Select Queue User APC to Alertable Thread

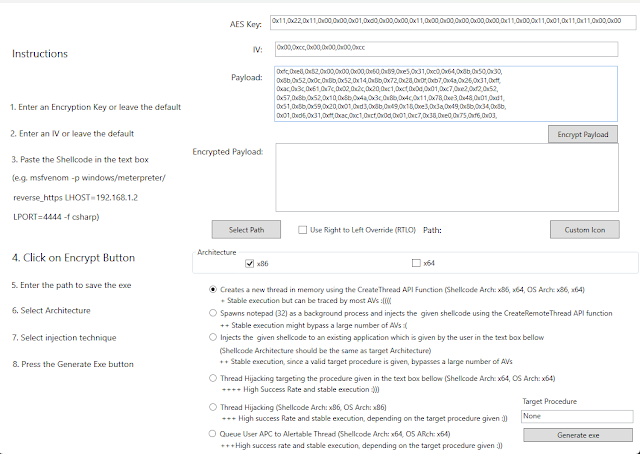click(x=212, y=434)
